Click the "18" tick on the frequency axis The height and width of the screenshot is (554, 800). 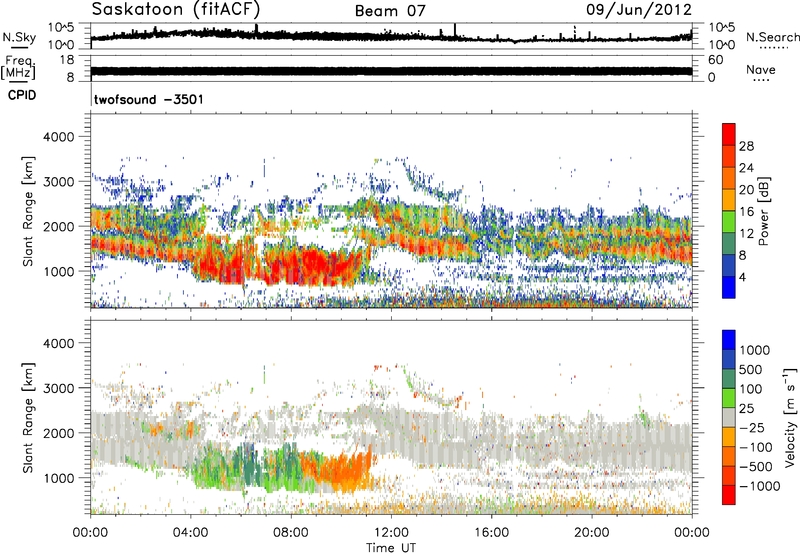pos(67,60)
